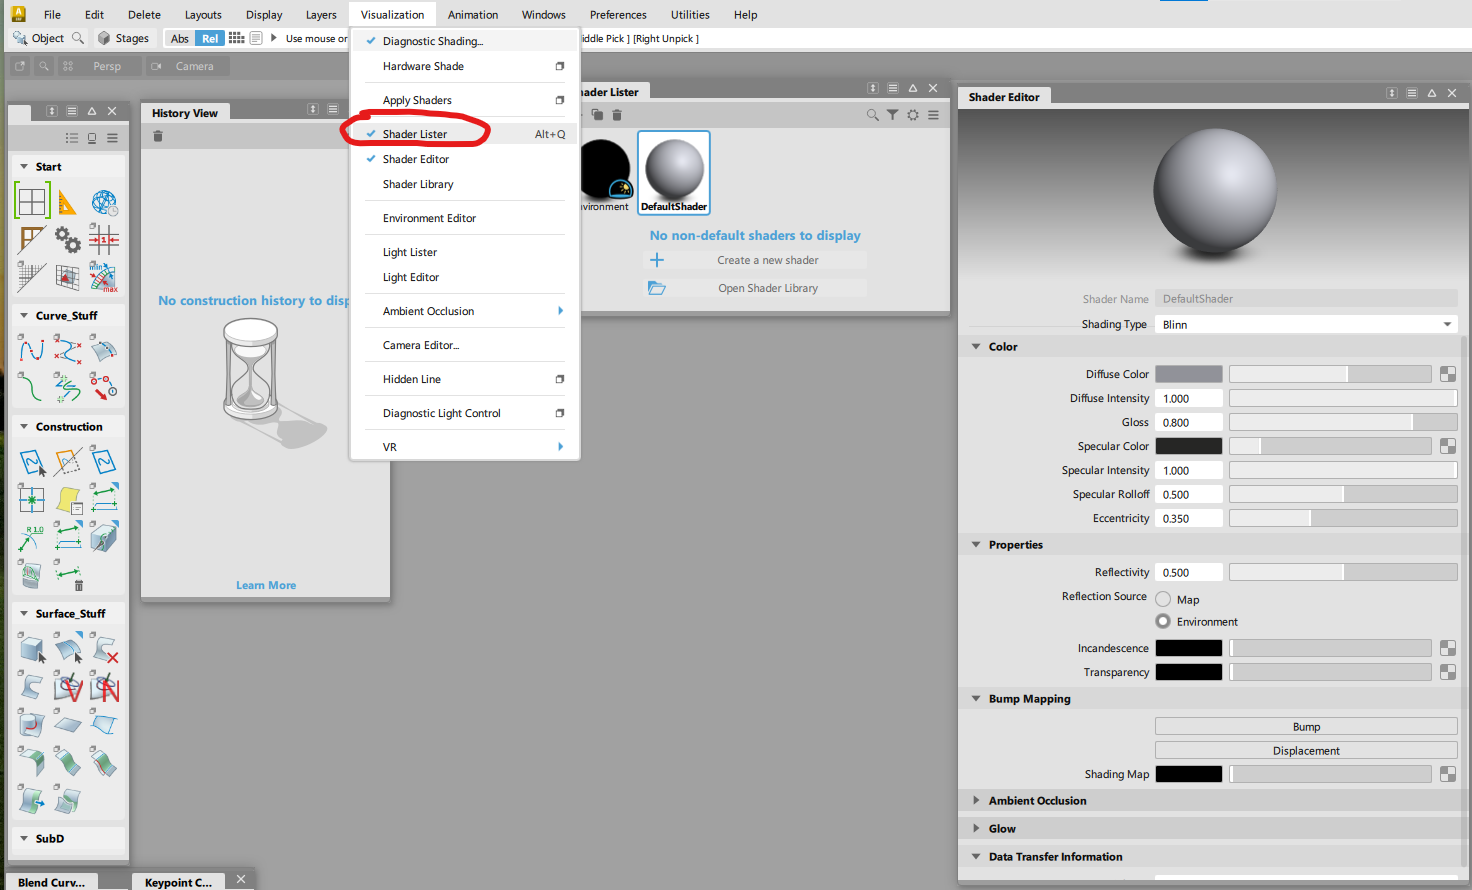This screenshot has height=890, width=1472.
Task: Click the duplicate shader icon in Shader Lister
Action: pyautogui.click(x=597, y=114)
